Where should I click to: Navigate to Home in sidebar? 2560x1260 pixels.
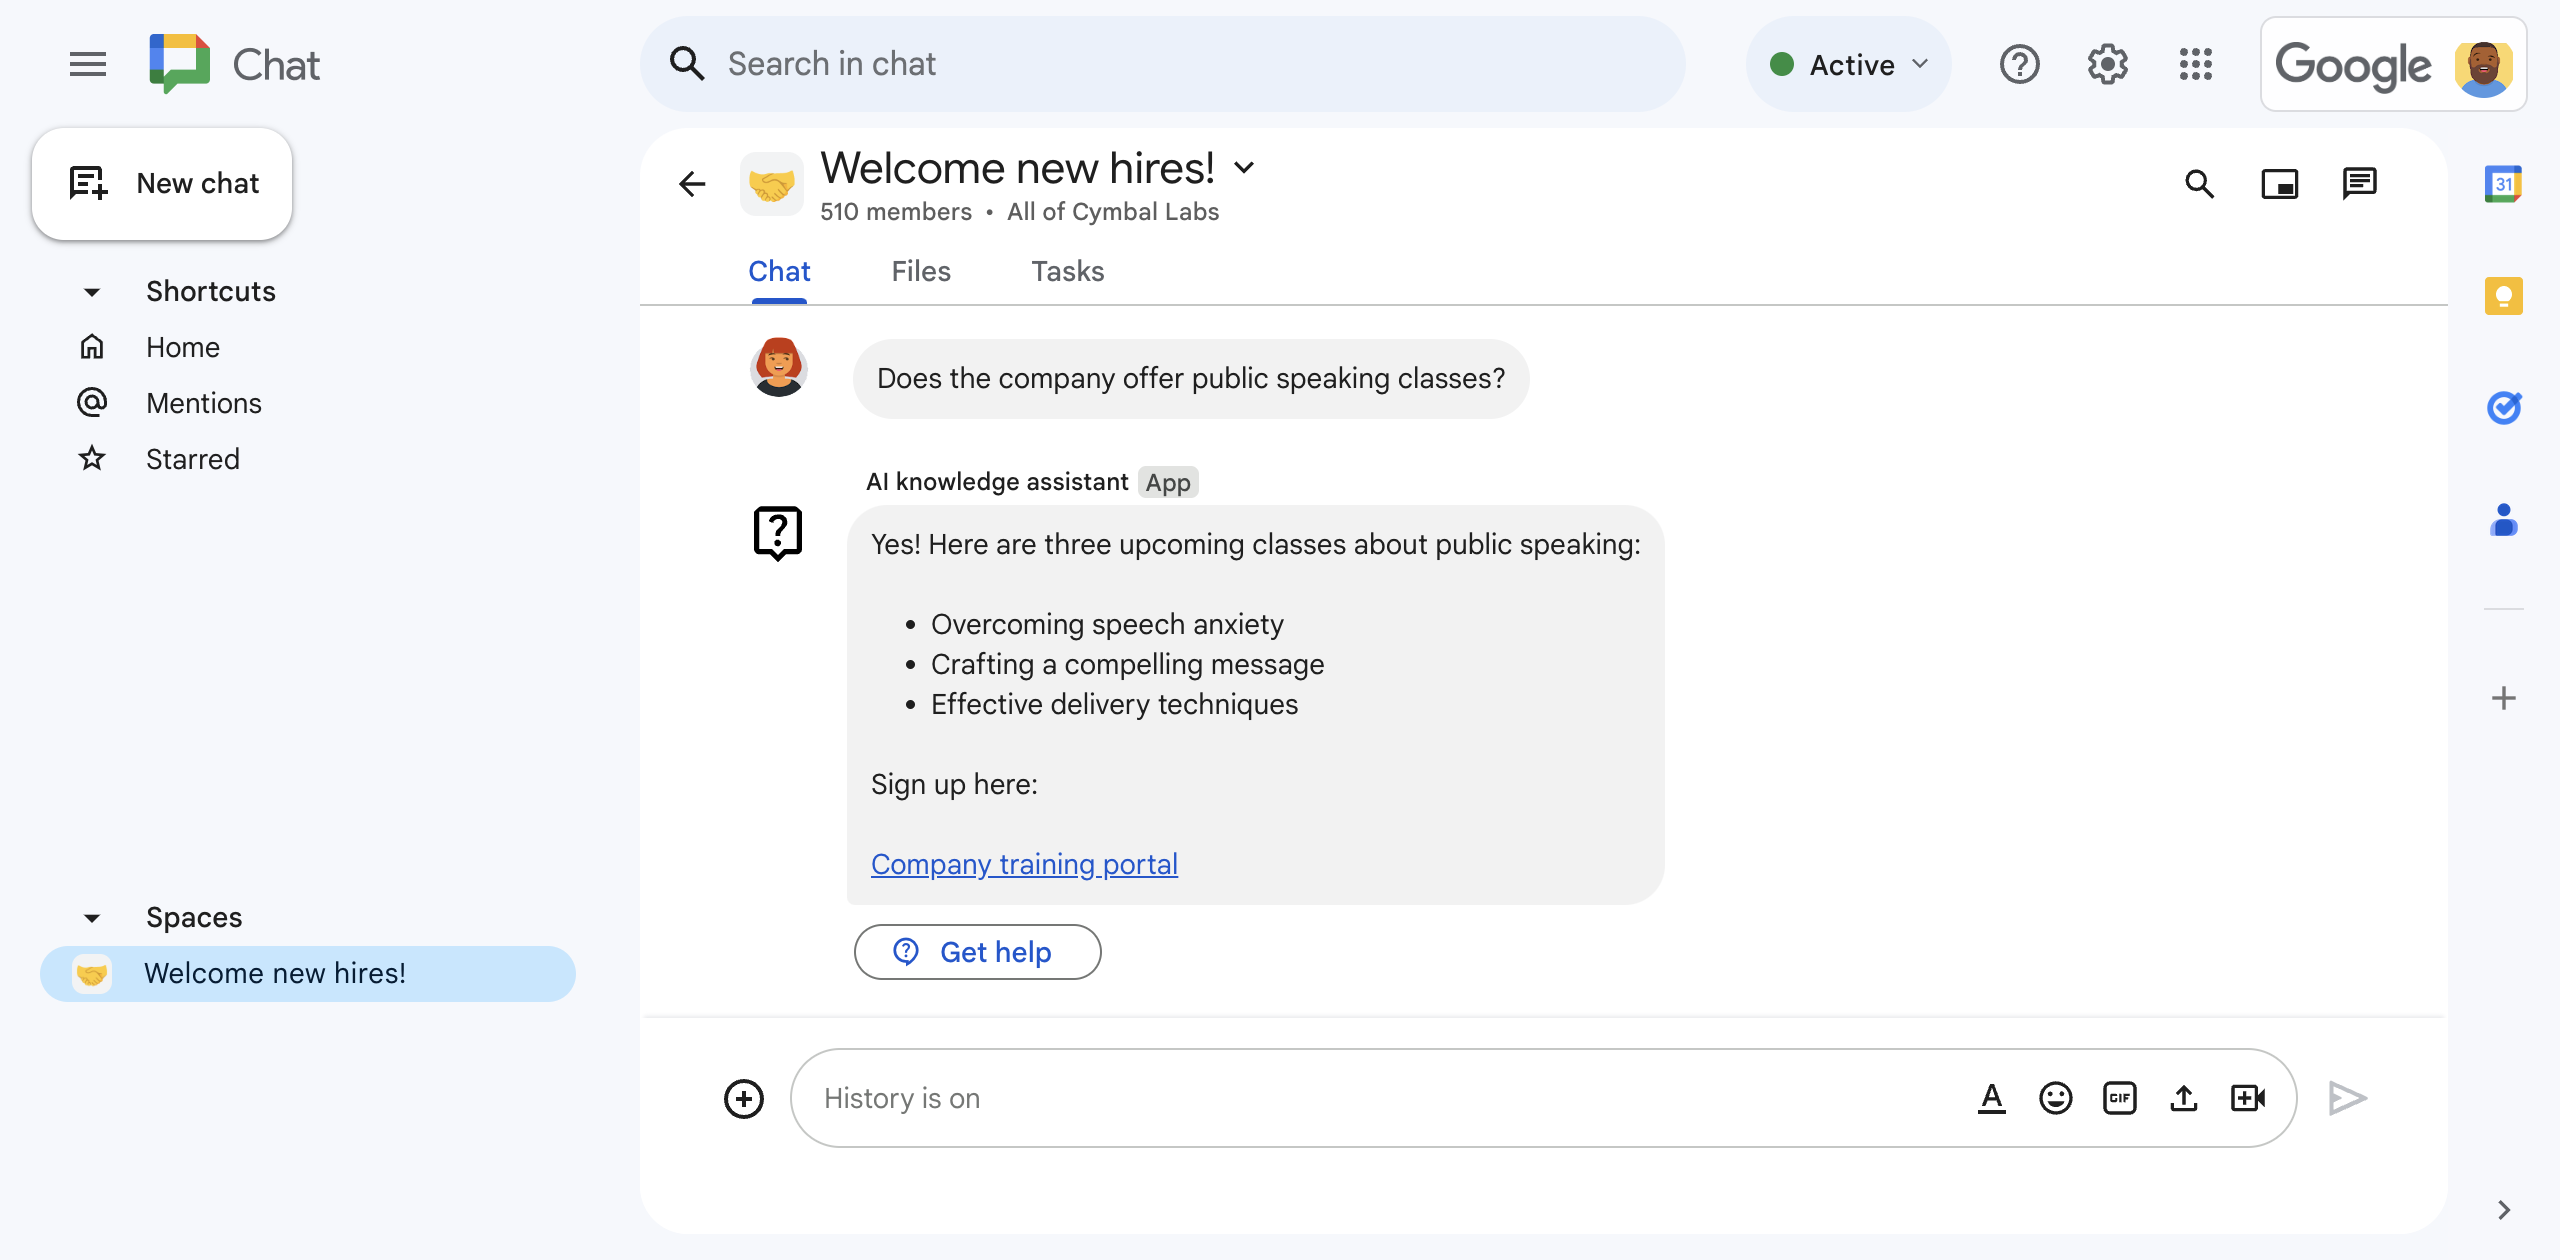183,346
